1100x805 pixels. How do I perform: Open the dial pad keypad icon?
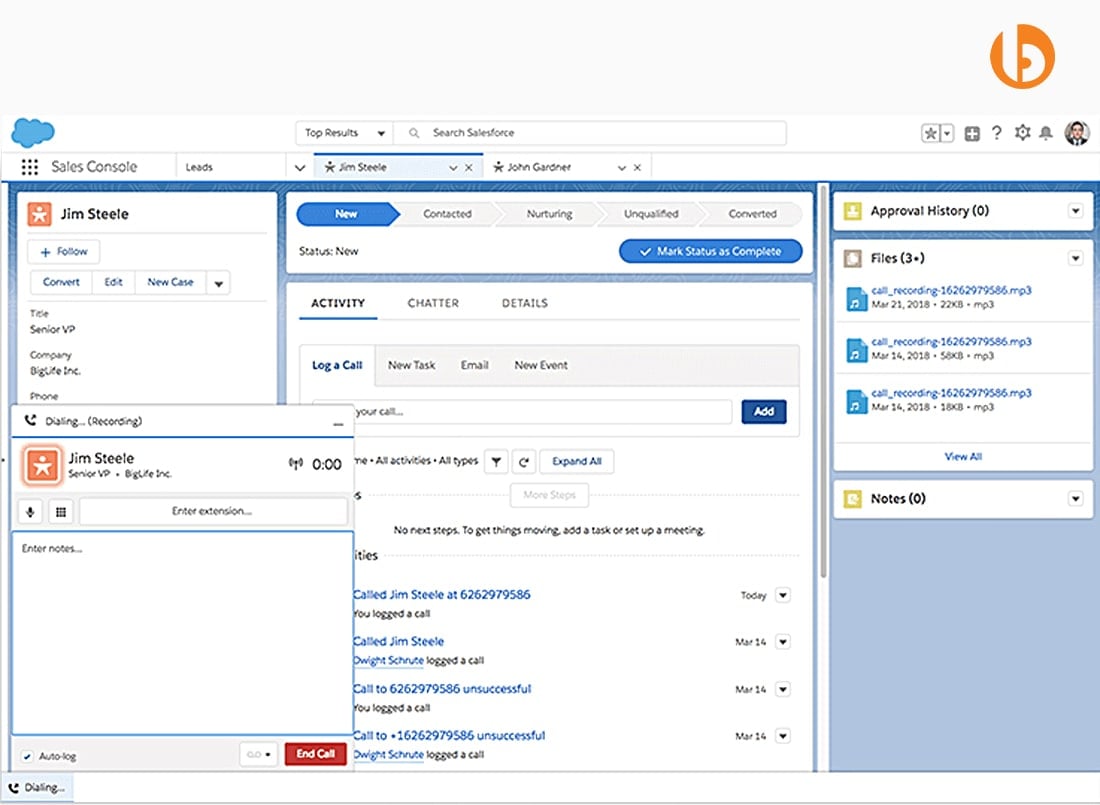(x=61, y=512)
